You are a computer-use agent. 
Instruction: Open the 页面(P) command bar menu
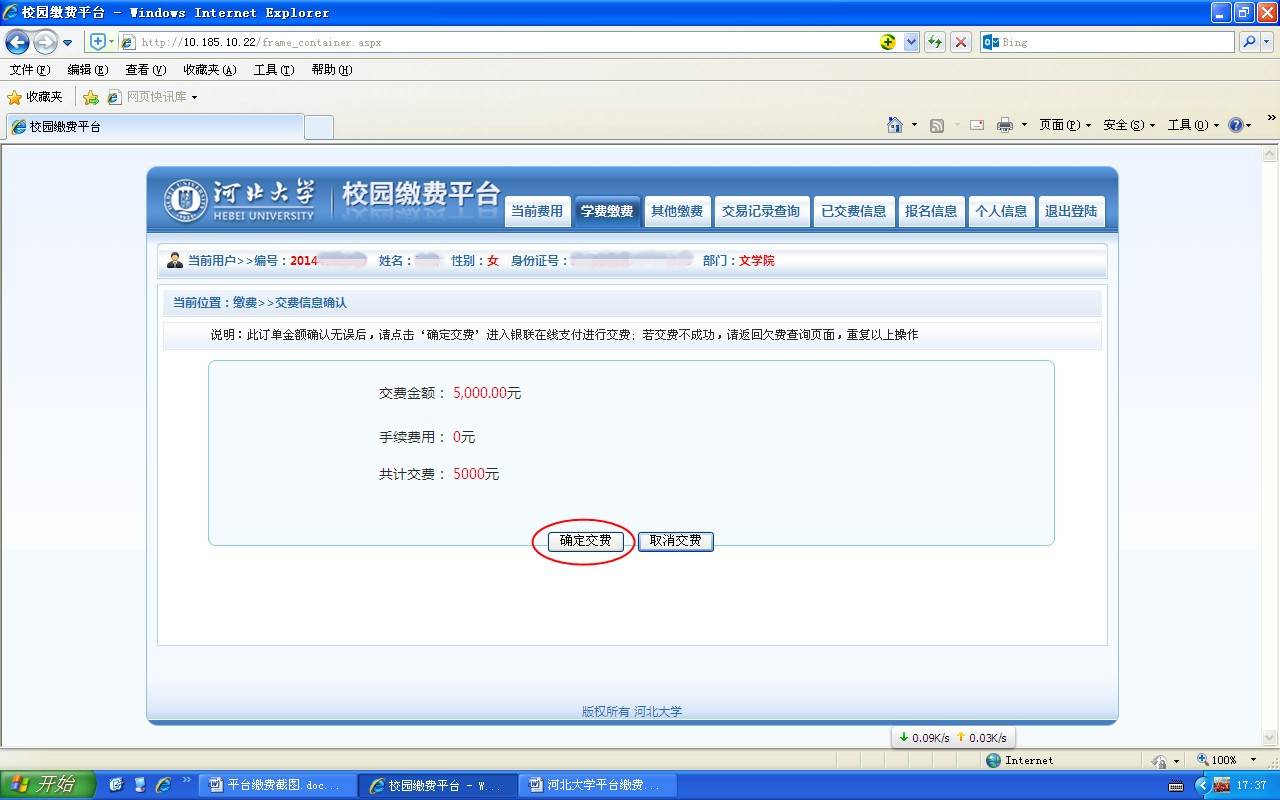(x=1065, y=125)
